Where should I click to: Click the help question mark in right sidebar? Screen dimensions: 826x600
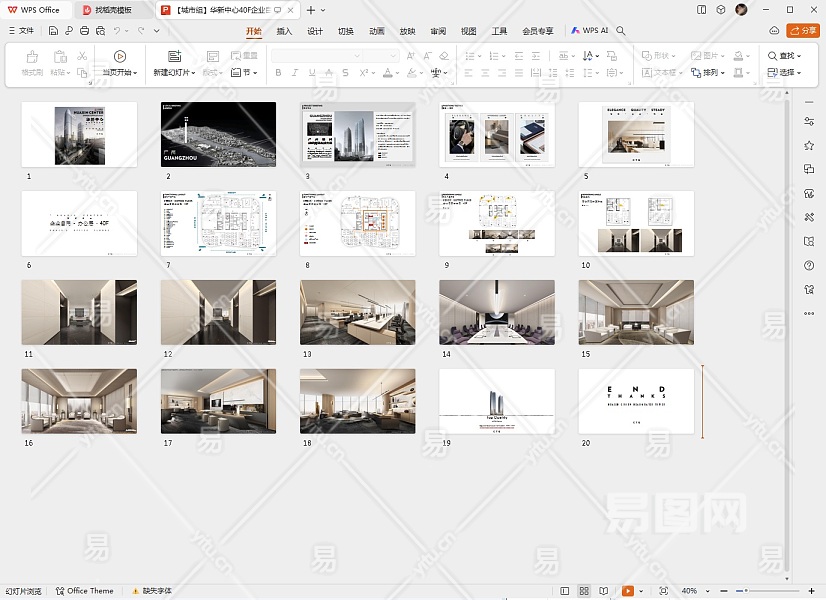point(809,265)
